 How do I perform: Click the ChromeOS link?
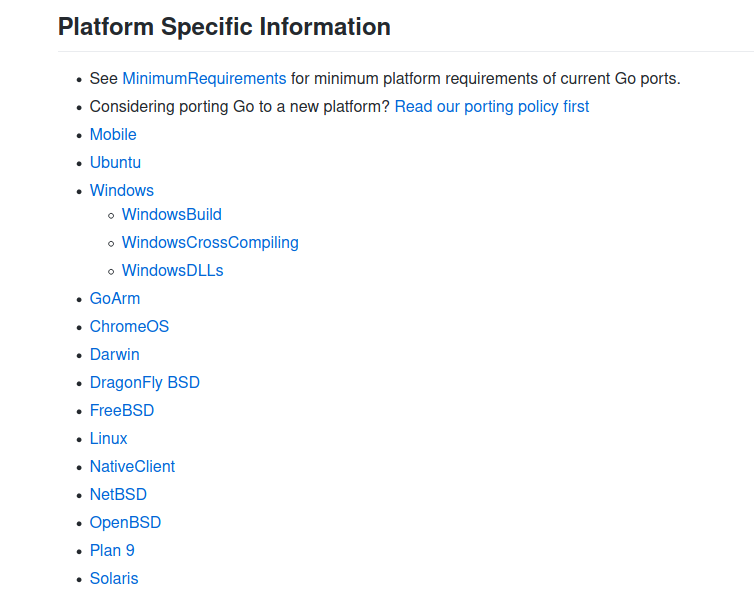point(129,326)
